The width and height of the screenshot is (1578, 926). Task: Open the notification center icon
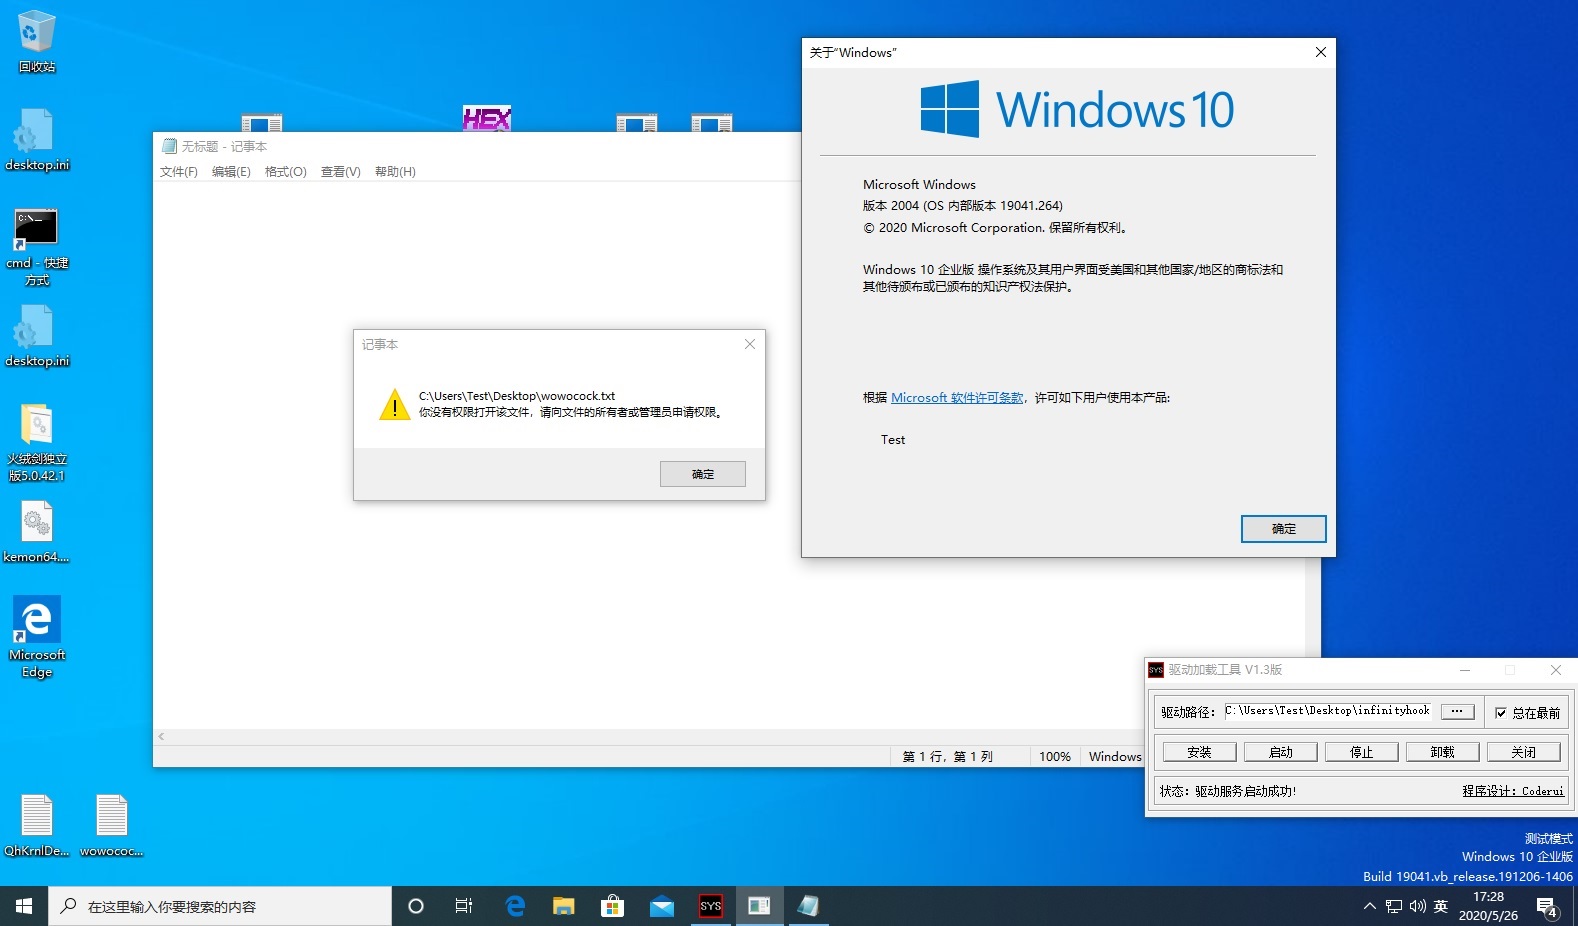click(x=1548, y=907)
